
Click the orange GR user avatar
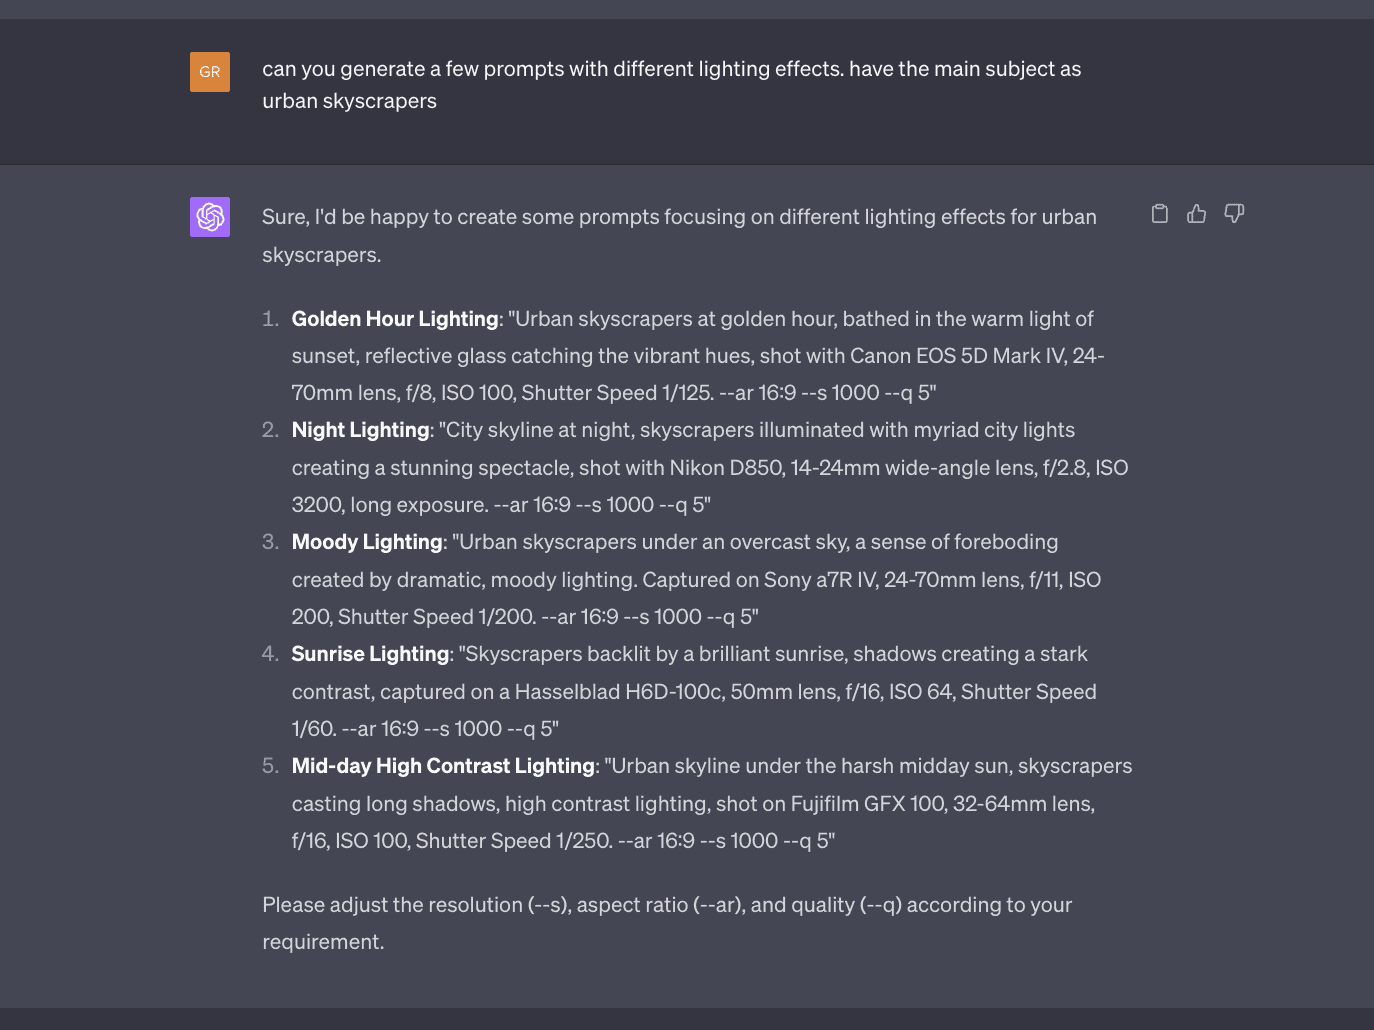210,72
